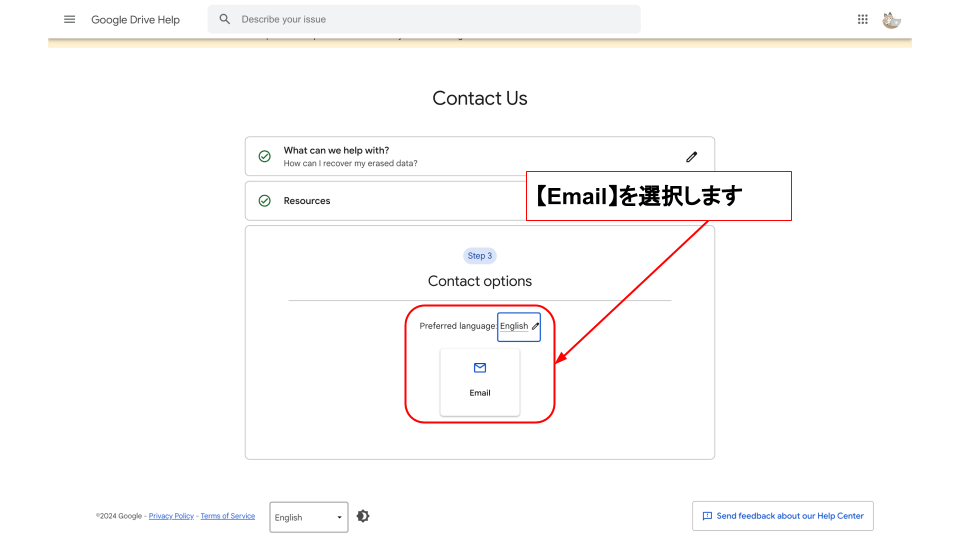Click checkmark next to 'What can we help with?'
Screen dimensions: 960x540
click(265, 157)
